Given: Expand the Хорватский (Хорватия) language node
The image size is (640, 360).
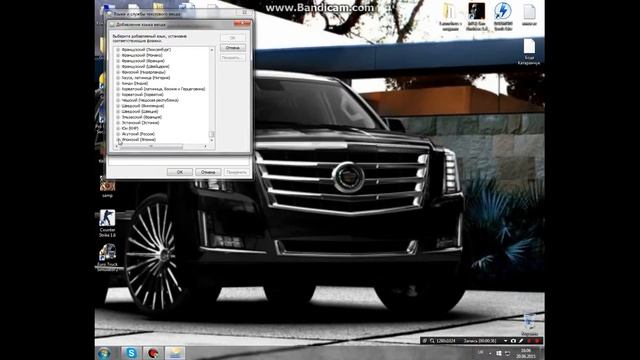Looking at the screenshot, I should 118,94.
